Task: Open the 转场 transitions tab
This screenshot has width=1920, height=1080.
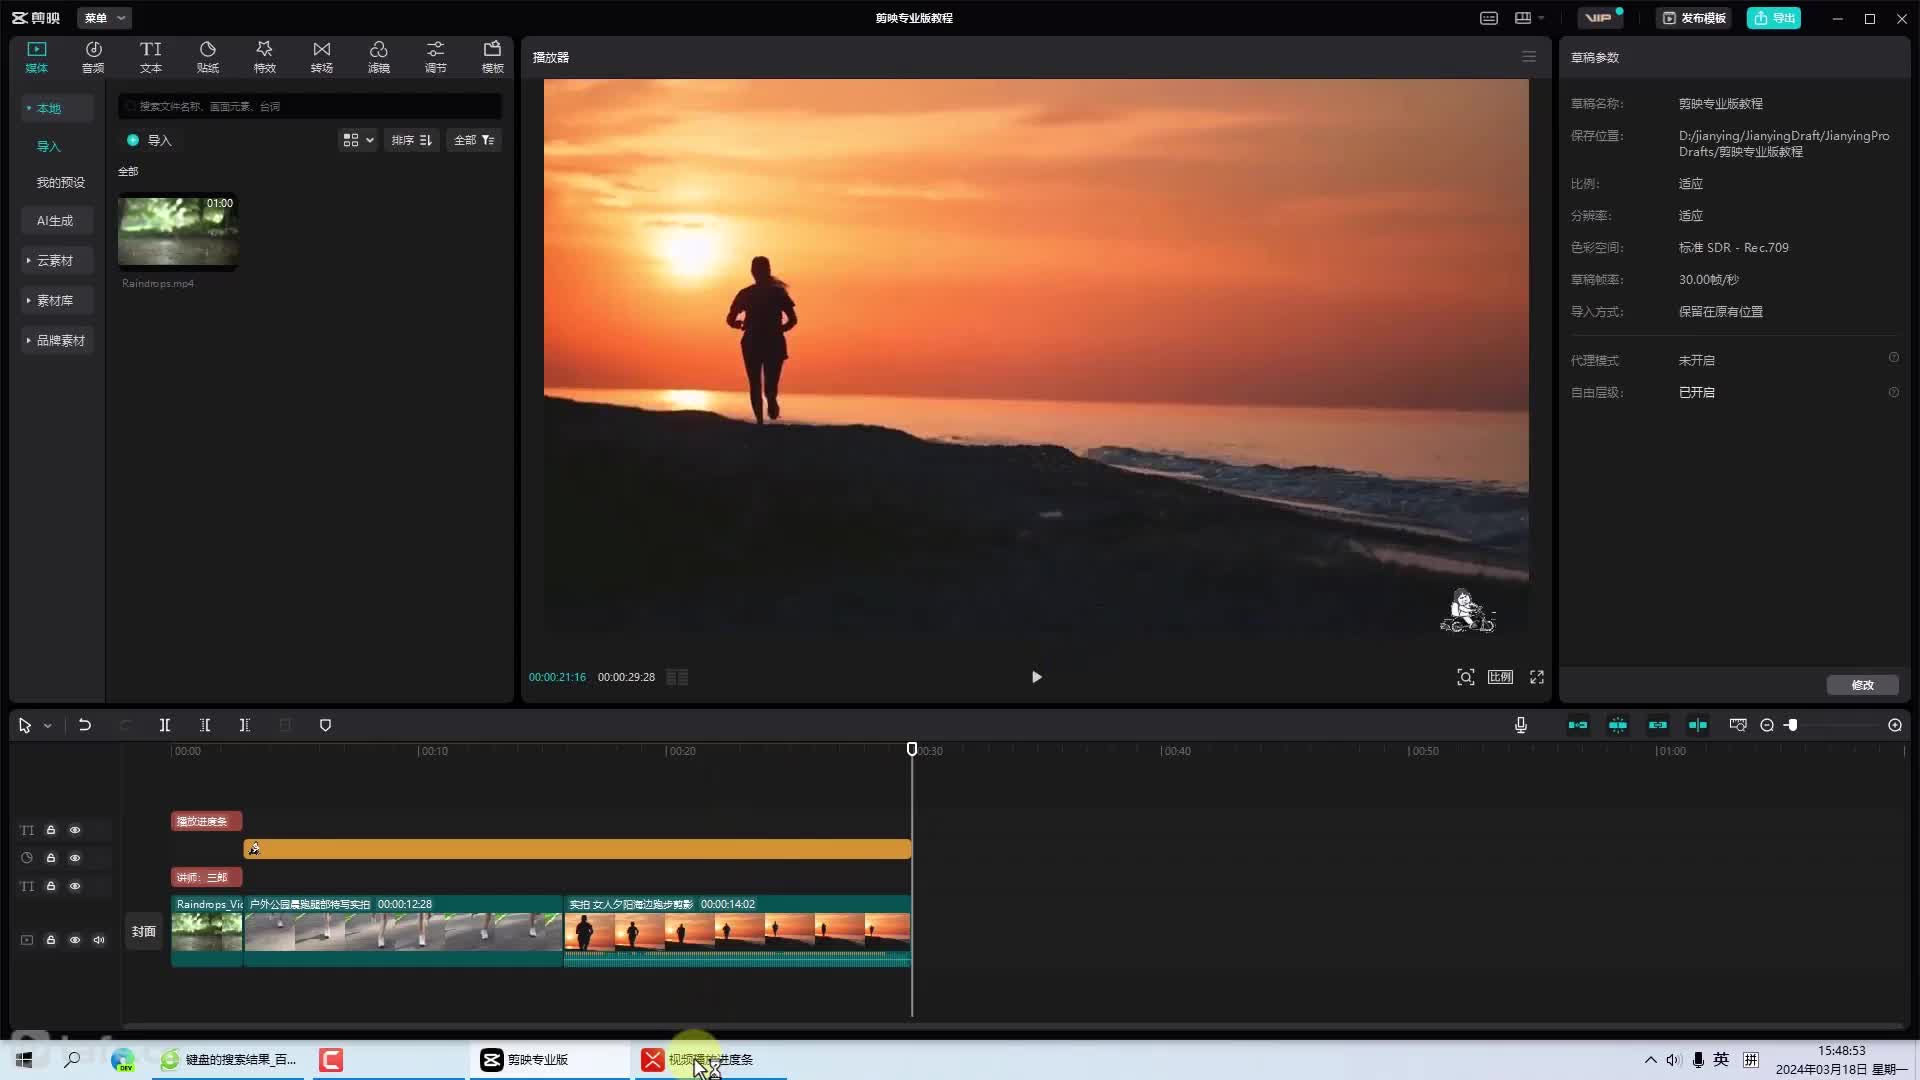Action: [321, 57]
